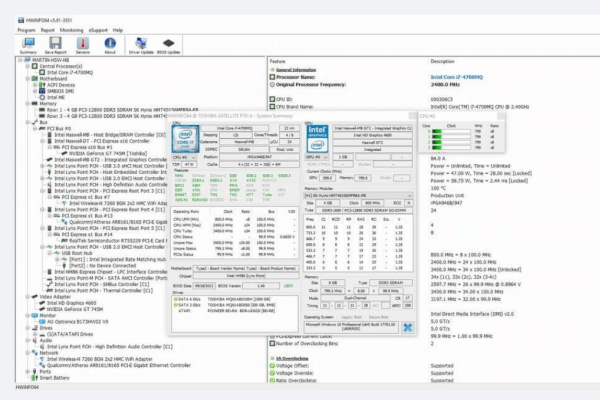600x400 pixels.
Task: Click the Ports connector icon in tree
Action: coord(35,371)
